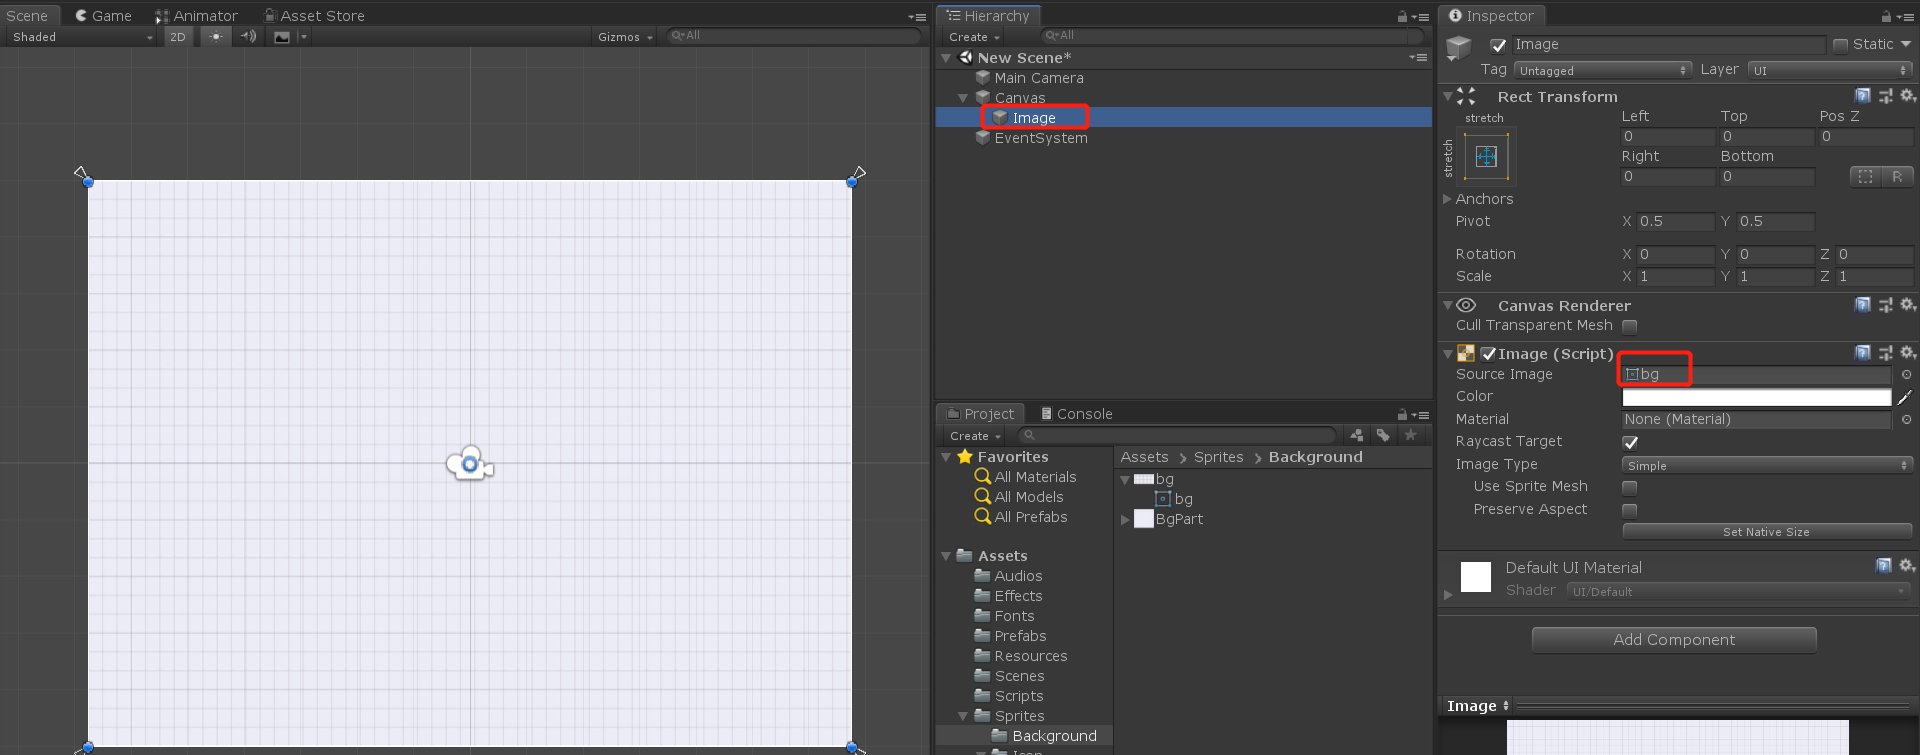Toggle Rect Transform raw edit mode R

[1897, 177]
